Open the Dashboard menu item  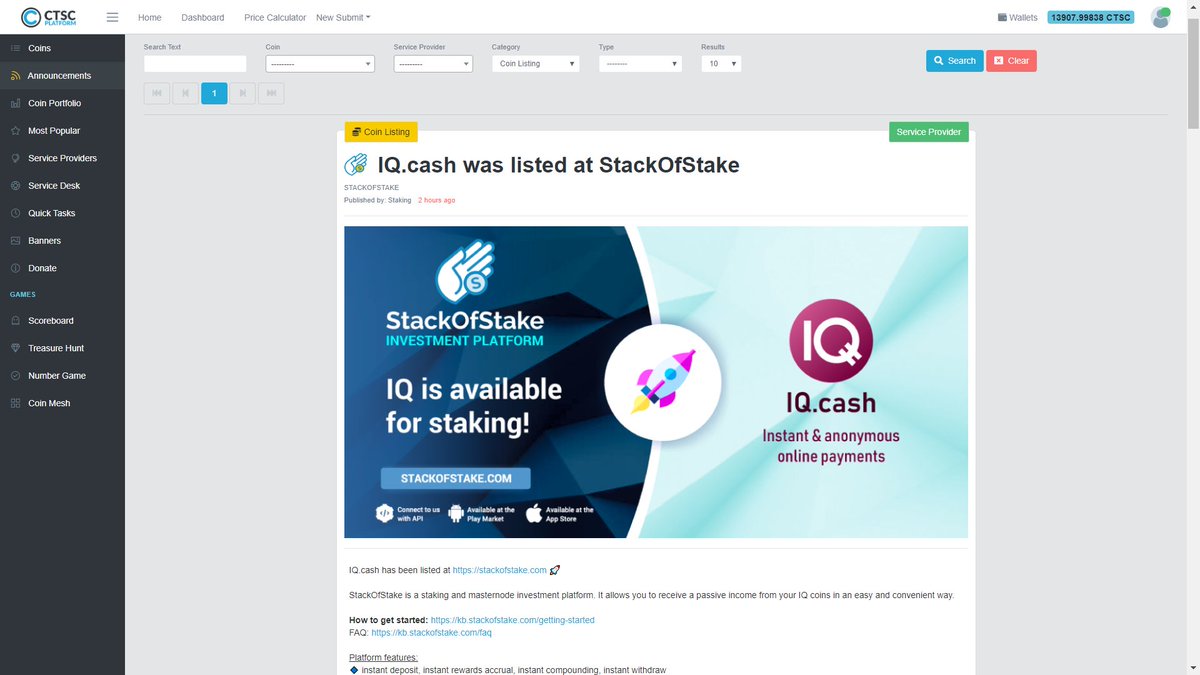203,17
